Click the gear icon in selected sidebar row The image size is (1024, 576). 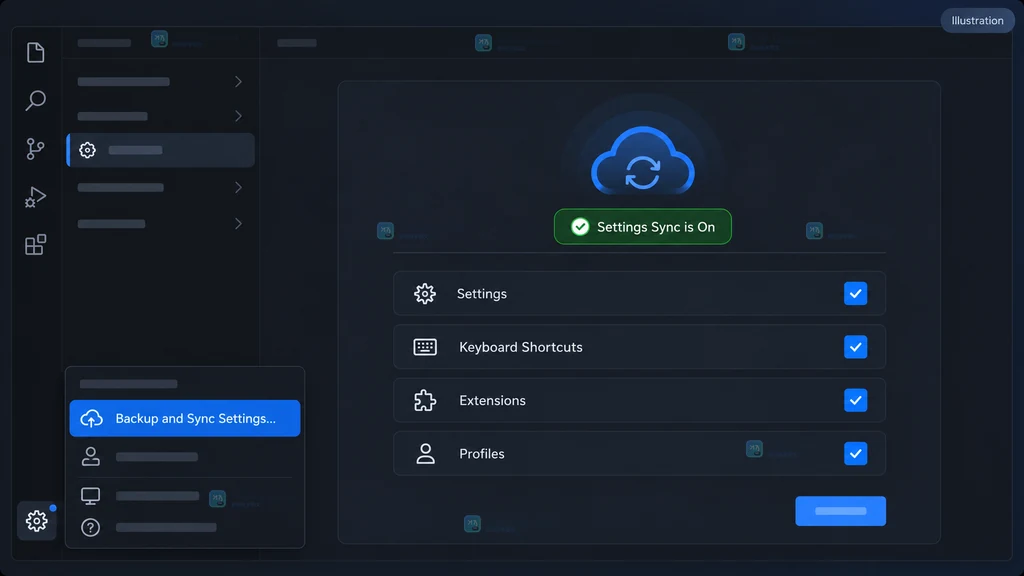pos(88,150)
